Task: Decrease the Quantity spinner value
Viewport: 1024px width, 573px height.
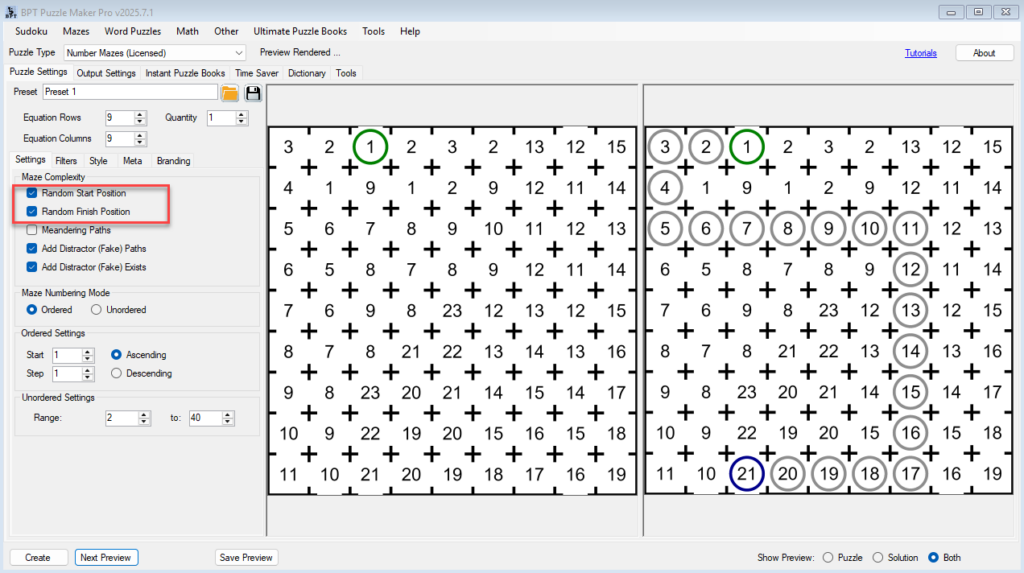Action: [x=242, y=122]
